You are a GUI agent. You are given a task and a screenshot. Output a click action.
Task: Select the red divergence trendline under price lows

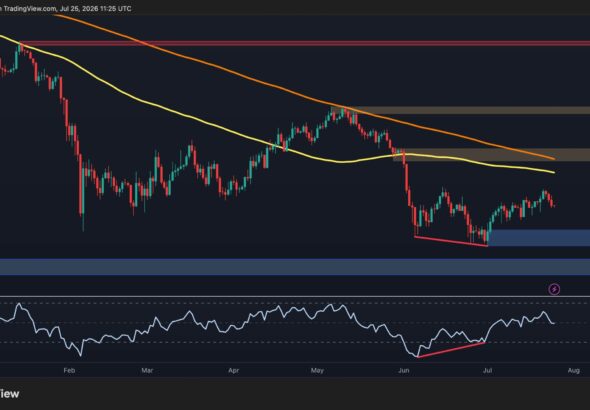click(451, 241)
